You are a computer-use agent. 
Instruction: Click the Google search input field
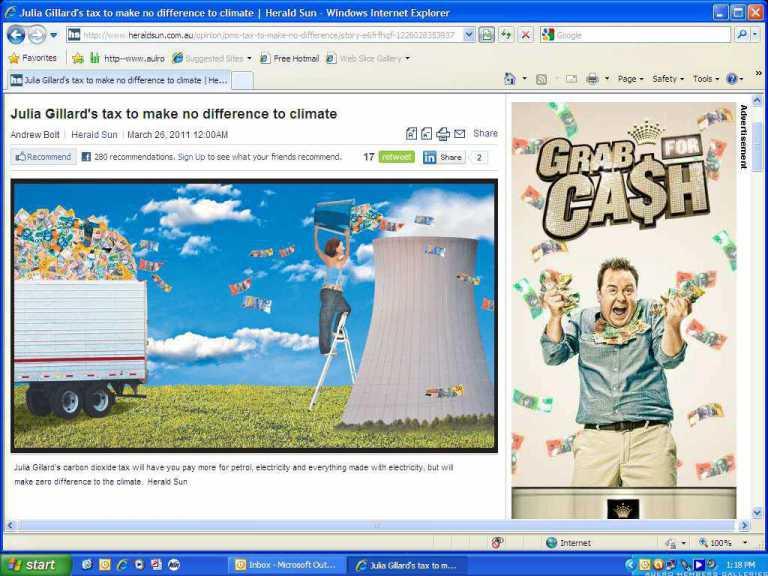coord(640,35)
